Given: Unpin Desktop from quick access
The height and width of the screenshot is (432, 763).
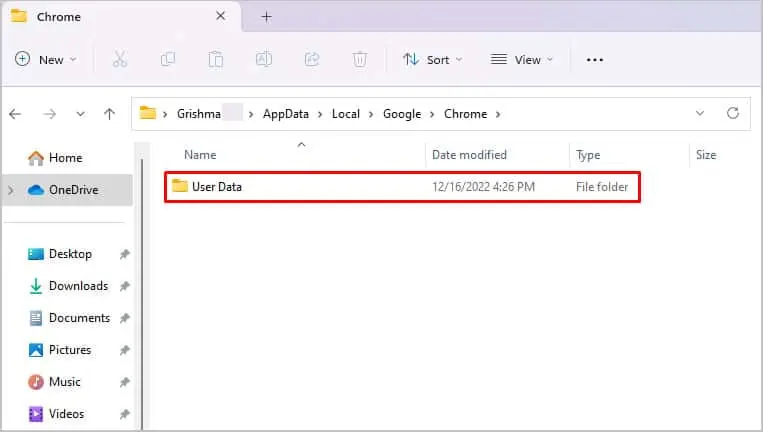Looking at the screenshot, I should pos(125,254).
